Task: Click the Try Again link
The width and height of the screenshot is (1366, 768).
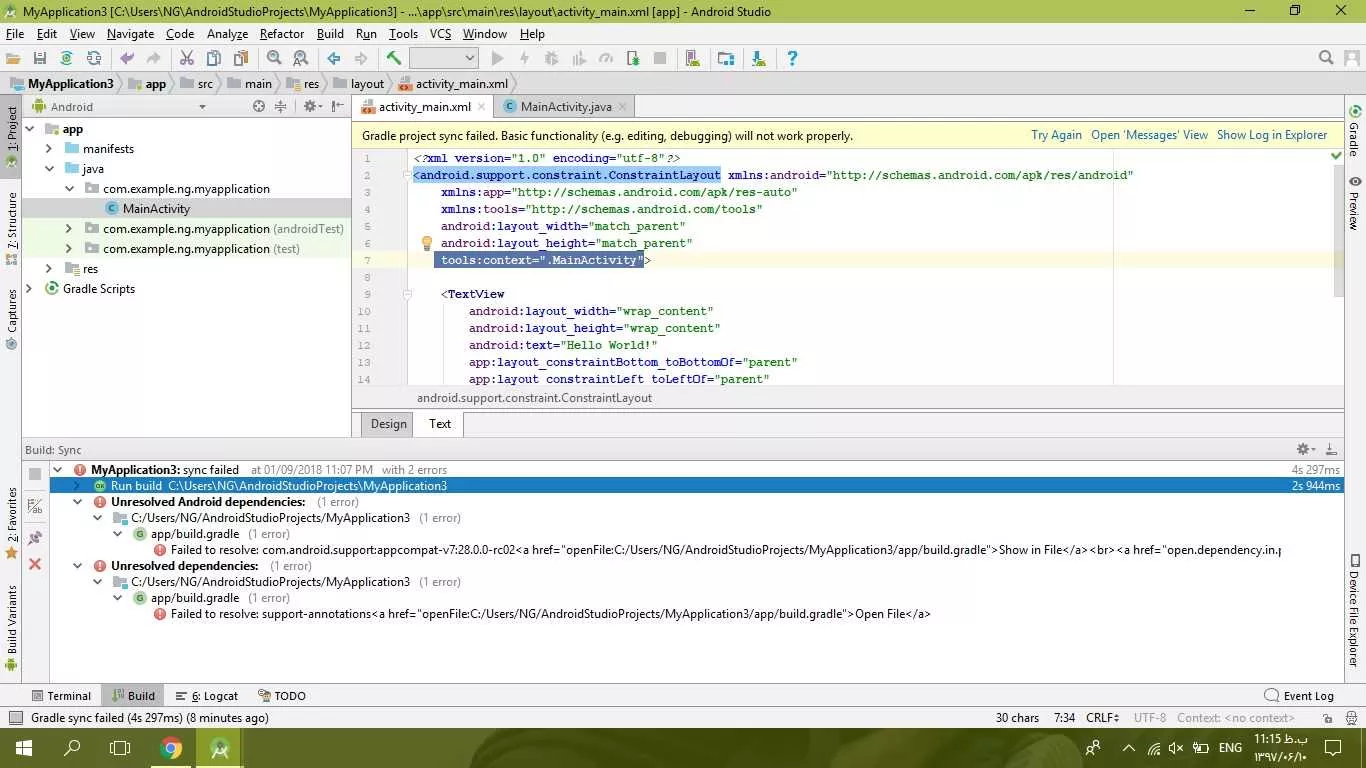Action: point(1056,135)
